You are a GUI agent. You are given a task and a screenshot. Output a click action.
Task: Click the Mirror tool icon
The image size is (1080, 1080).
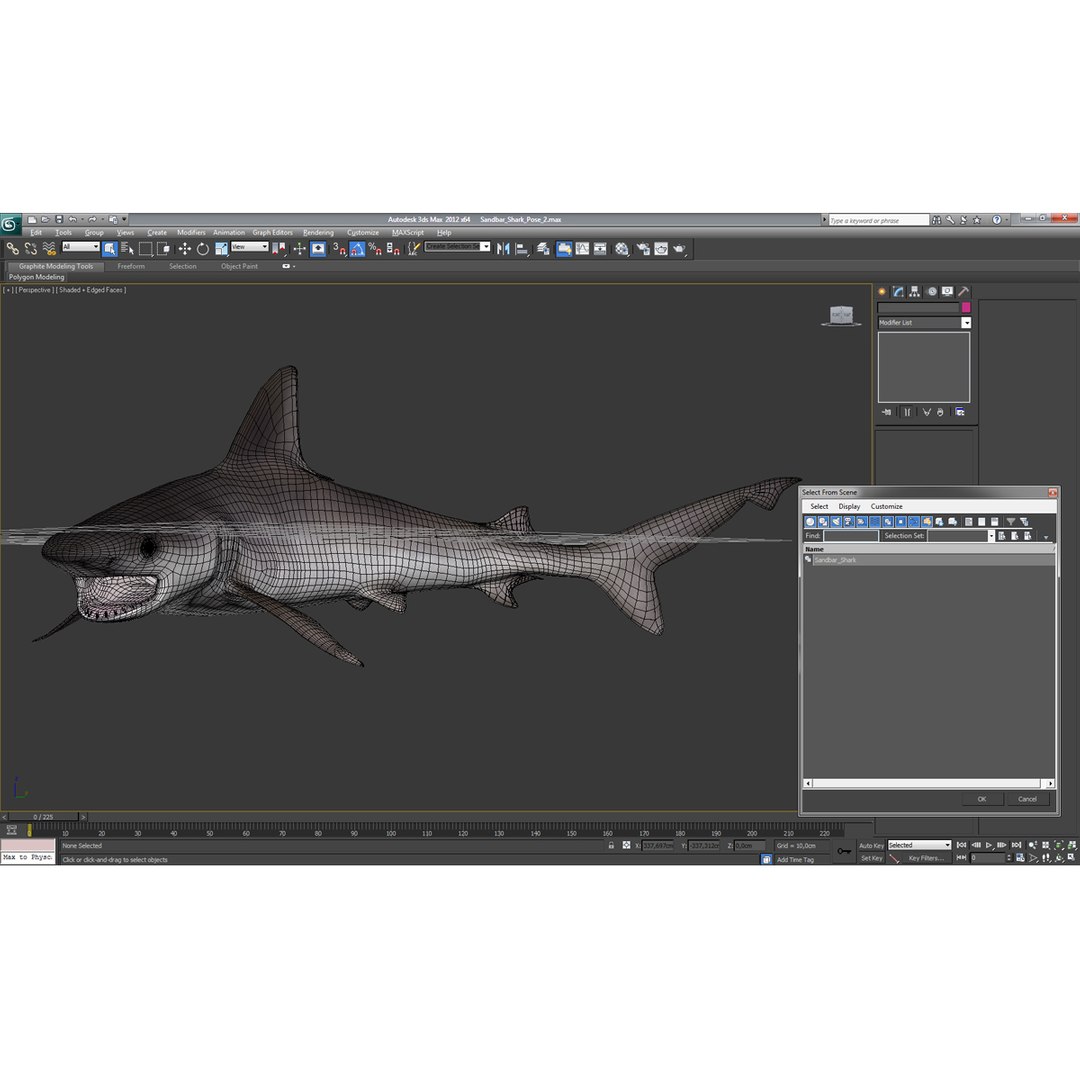coord(503,249)
